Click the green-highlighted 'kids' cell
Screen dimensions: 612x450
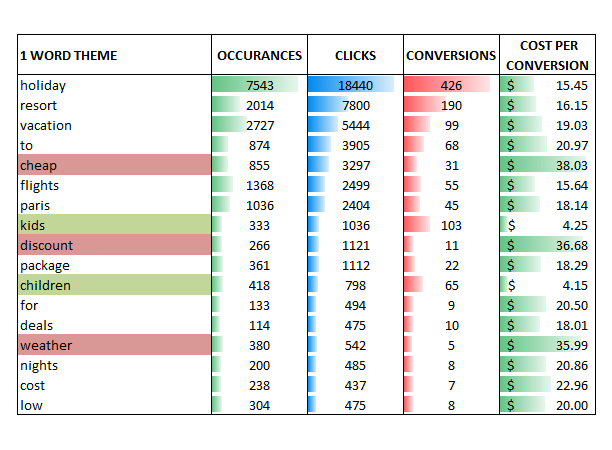click(113, 225)
